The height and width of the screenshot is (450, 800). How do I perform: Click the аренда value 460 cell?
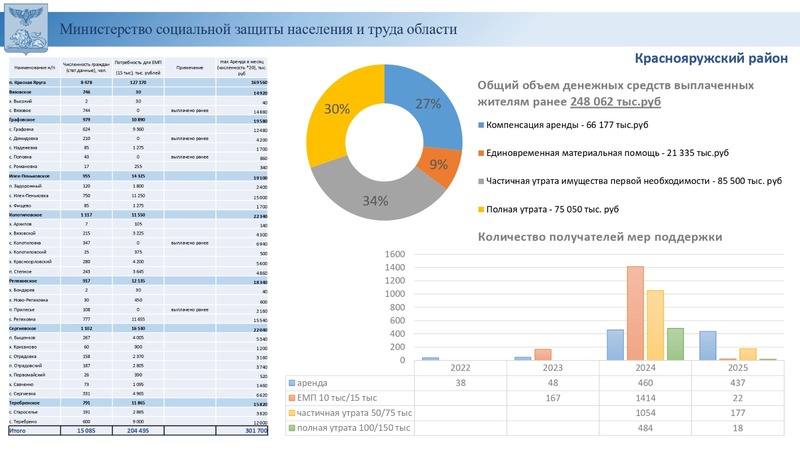(645, 383)
